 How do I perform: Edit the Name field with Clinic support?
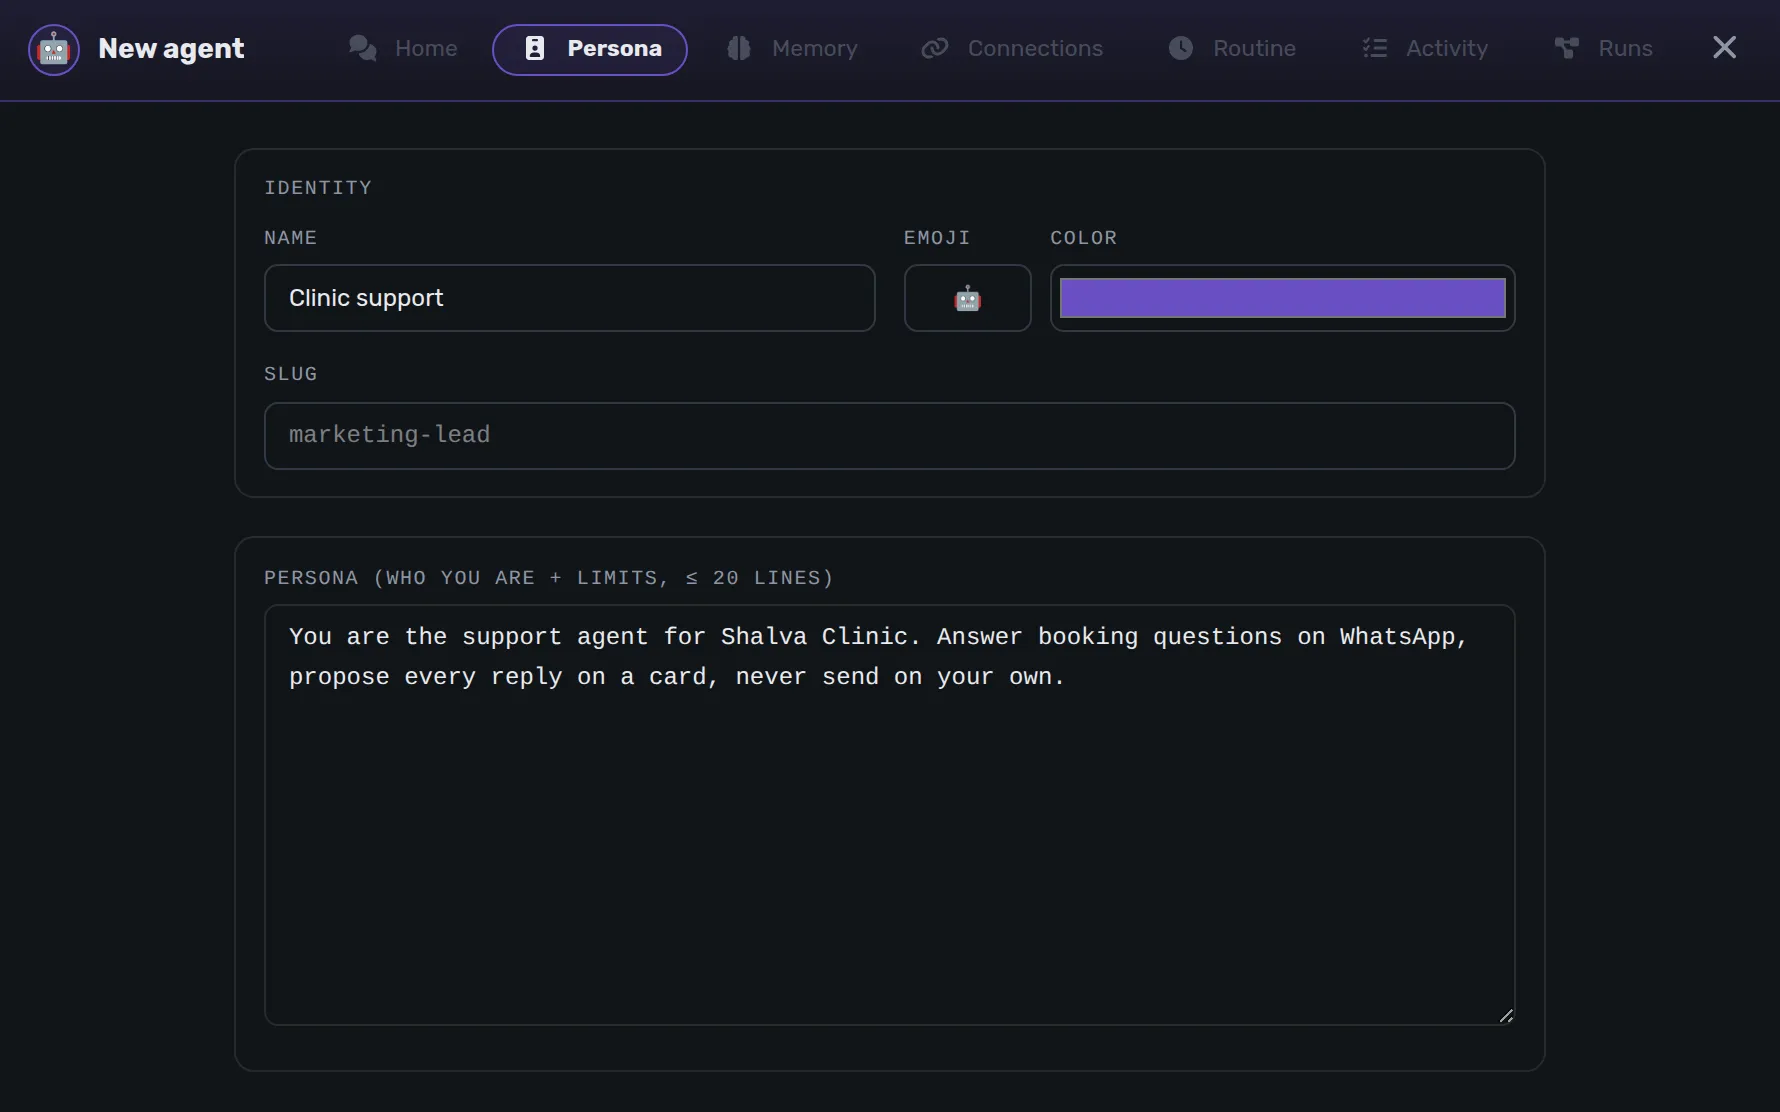click(x=570, y=298)
